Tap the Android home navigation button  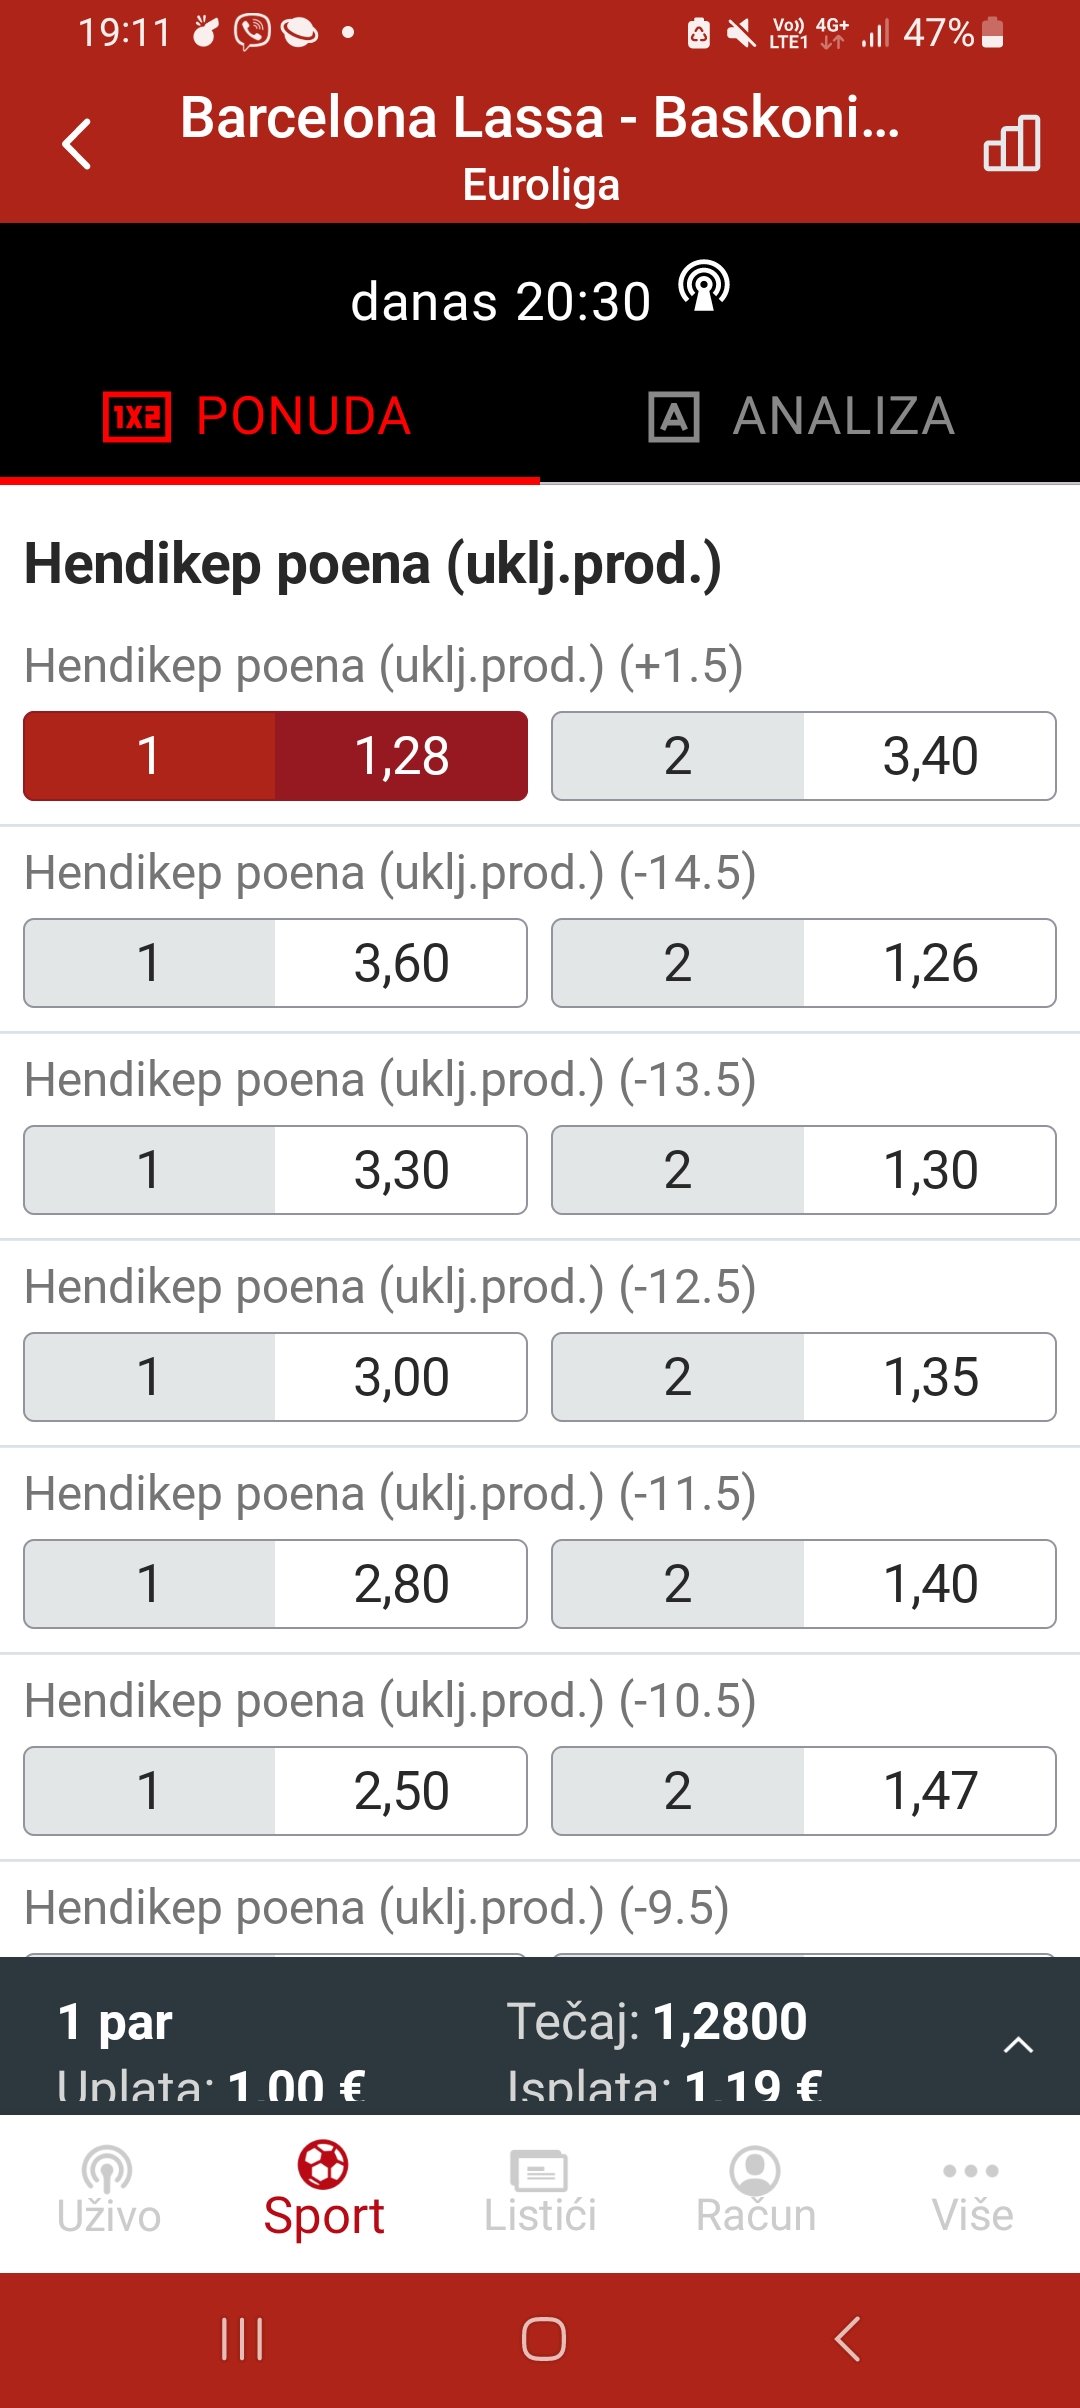click(544, 2339)
